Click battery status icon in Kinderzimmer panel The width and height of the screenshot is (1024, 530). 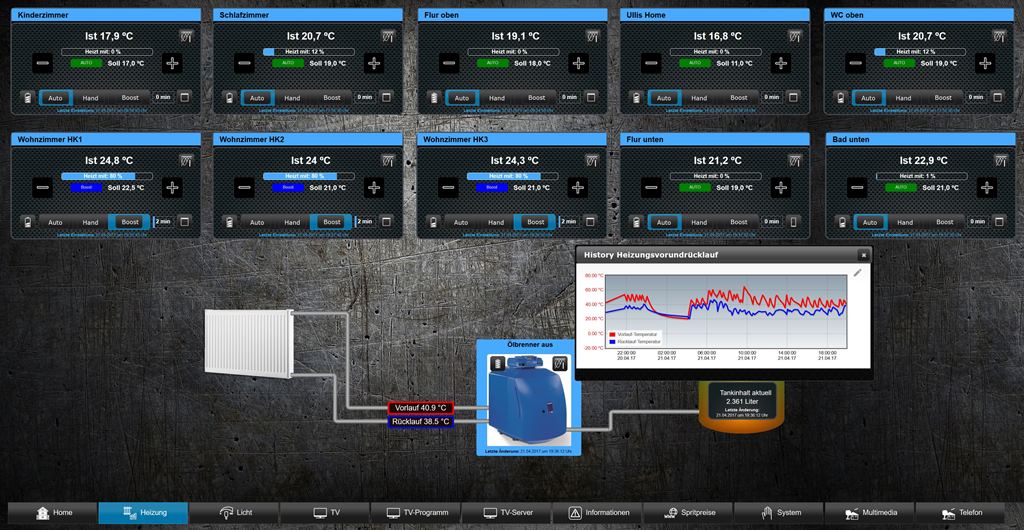coord(27,97)
